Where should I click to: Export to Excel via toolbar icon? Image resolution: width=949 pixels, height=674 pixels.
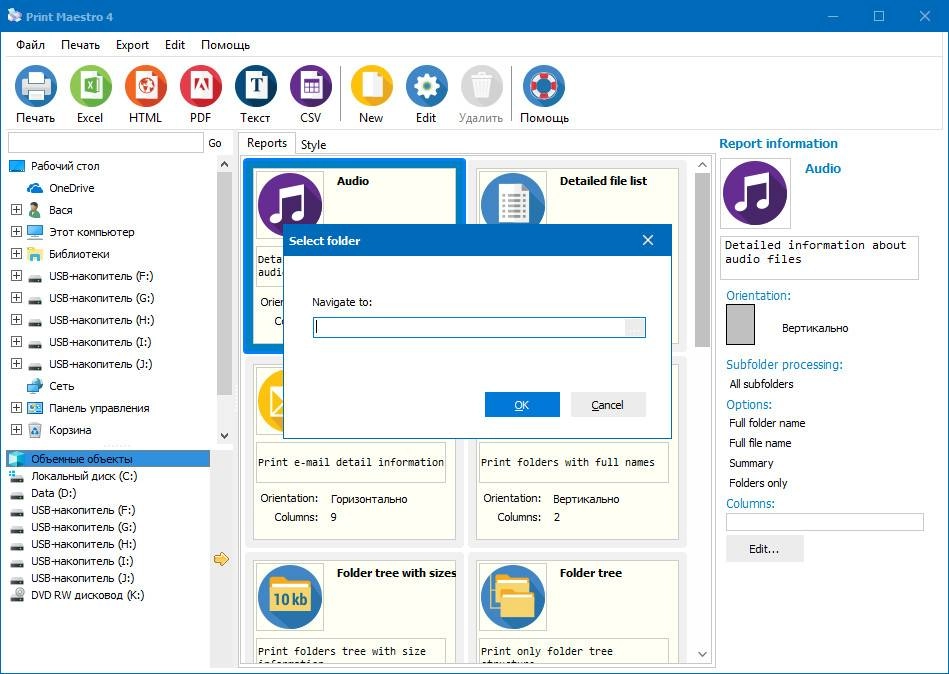[91, 86]
